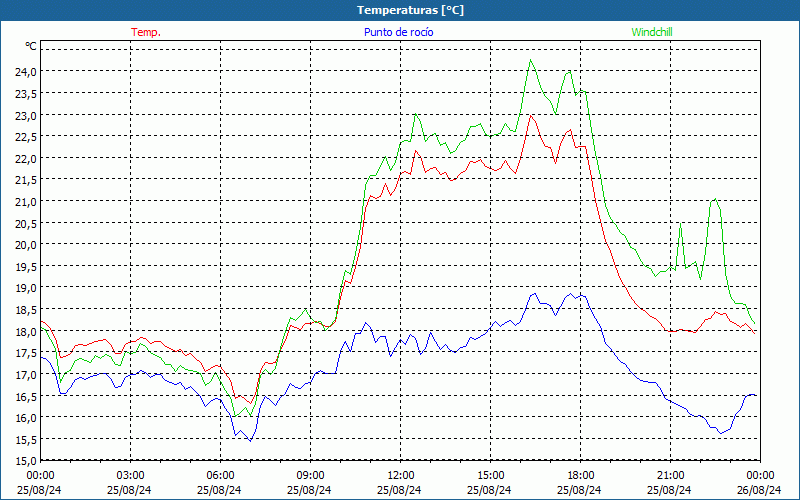Click the 15,5 y-axis value
Image resolution: width=800 pixels, height=500 pixels.
(26, 439)
